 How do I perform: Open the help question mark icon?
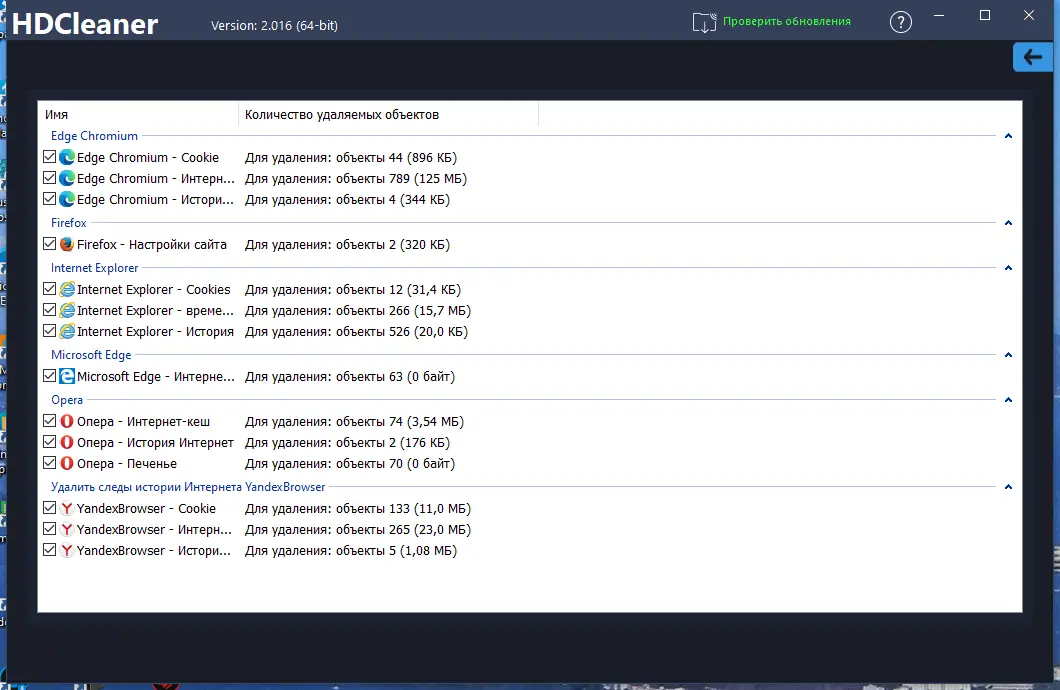pyautogui.click(x=900, y=22)
